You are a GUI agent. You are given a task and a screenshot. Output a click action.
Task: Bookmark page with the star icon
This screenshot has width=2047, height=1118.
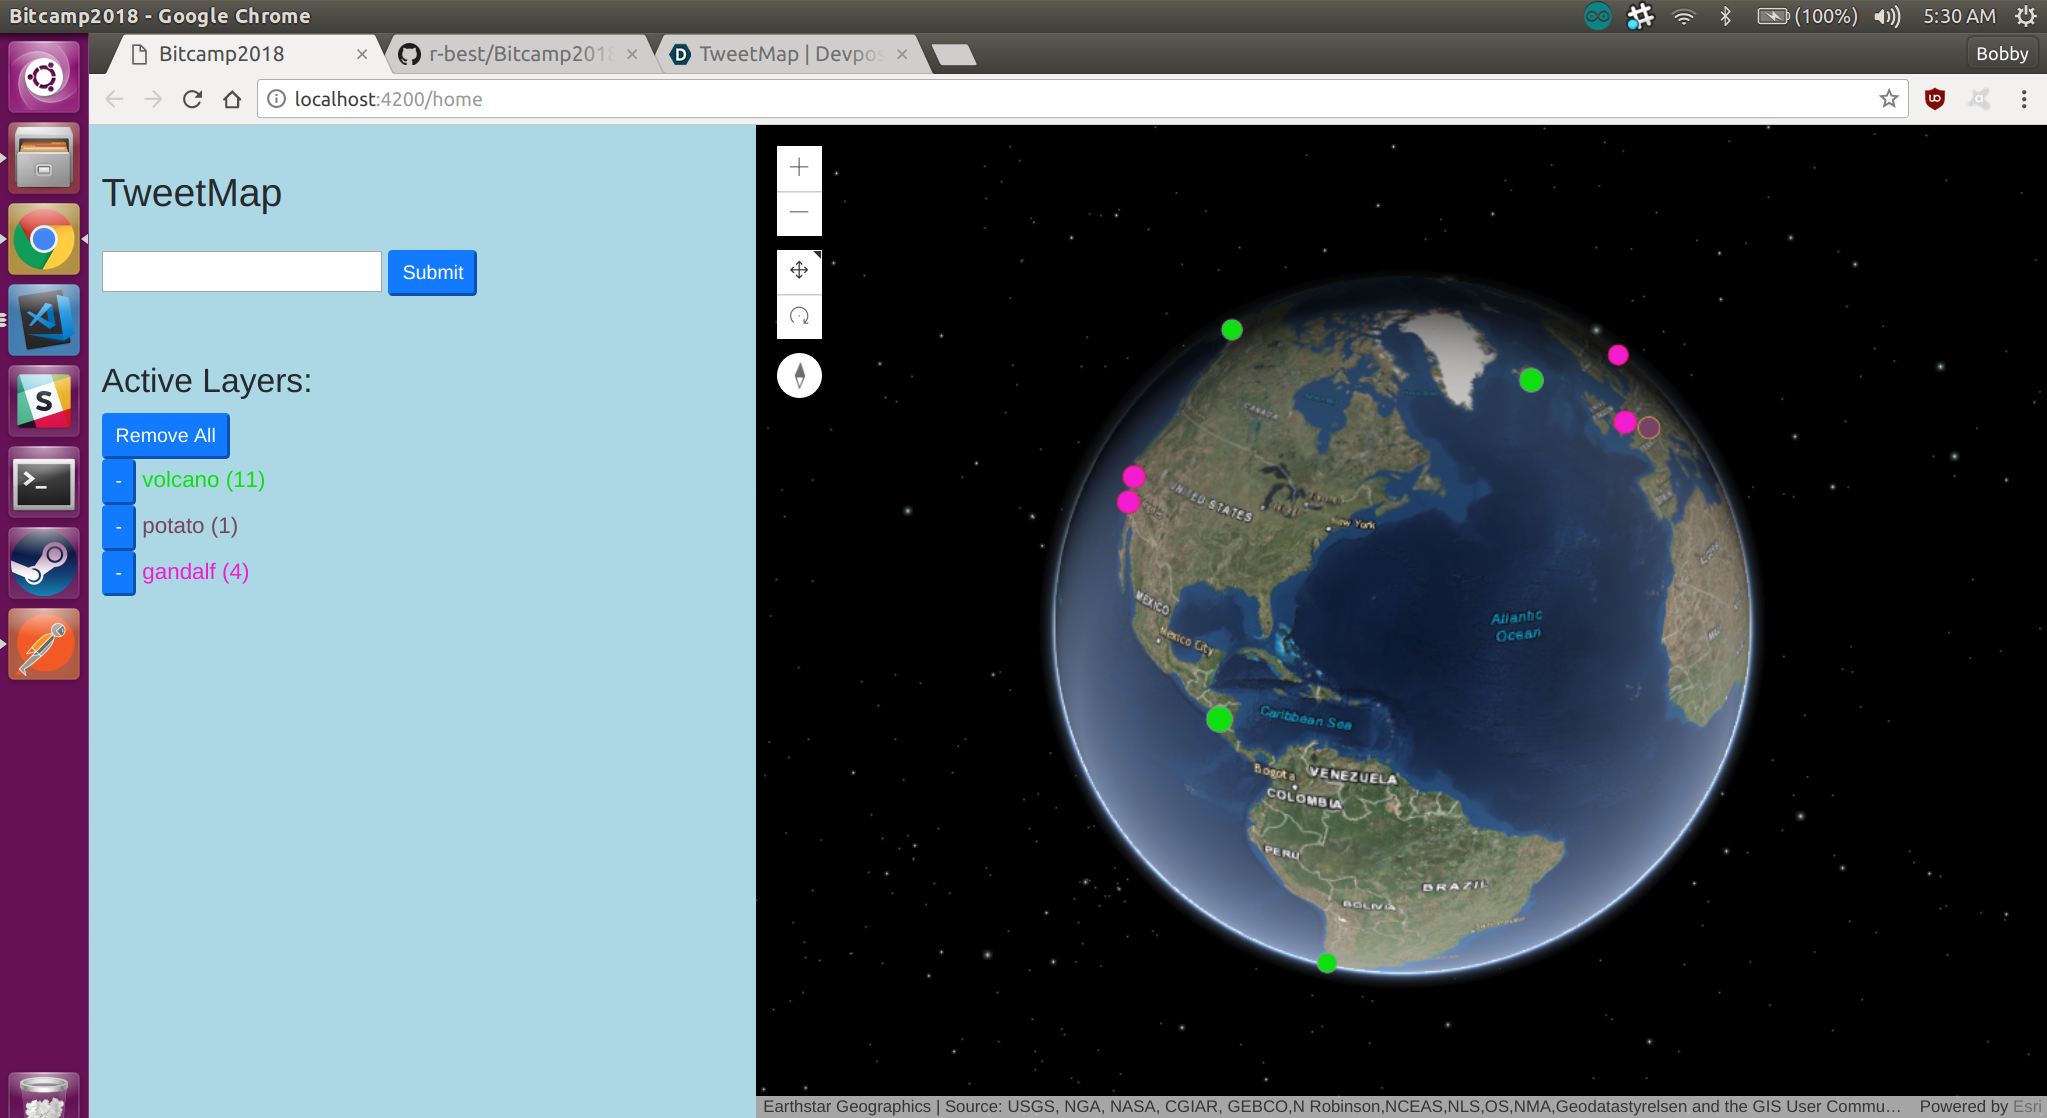coord(1888,99)
